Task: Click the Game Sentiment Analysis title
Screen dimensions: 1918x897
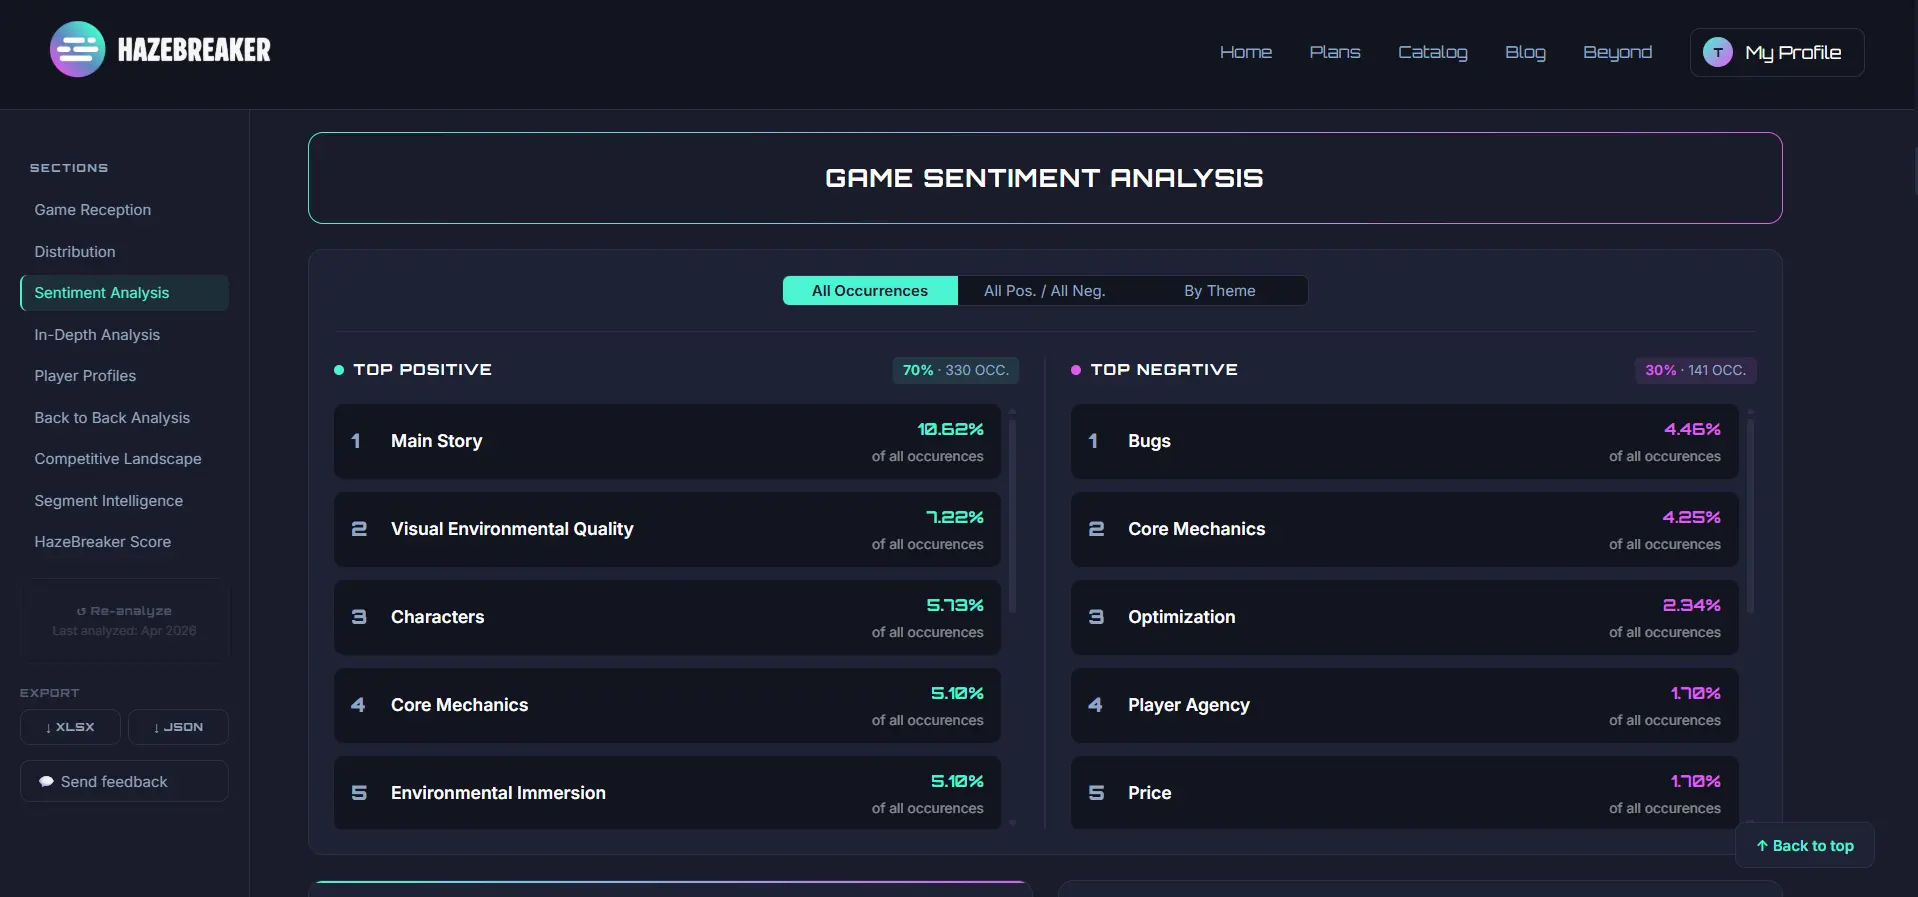Action: (1044, 178)
